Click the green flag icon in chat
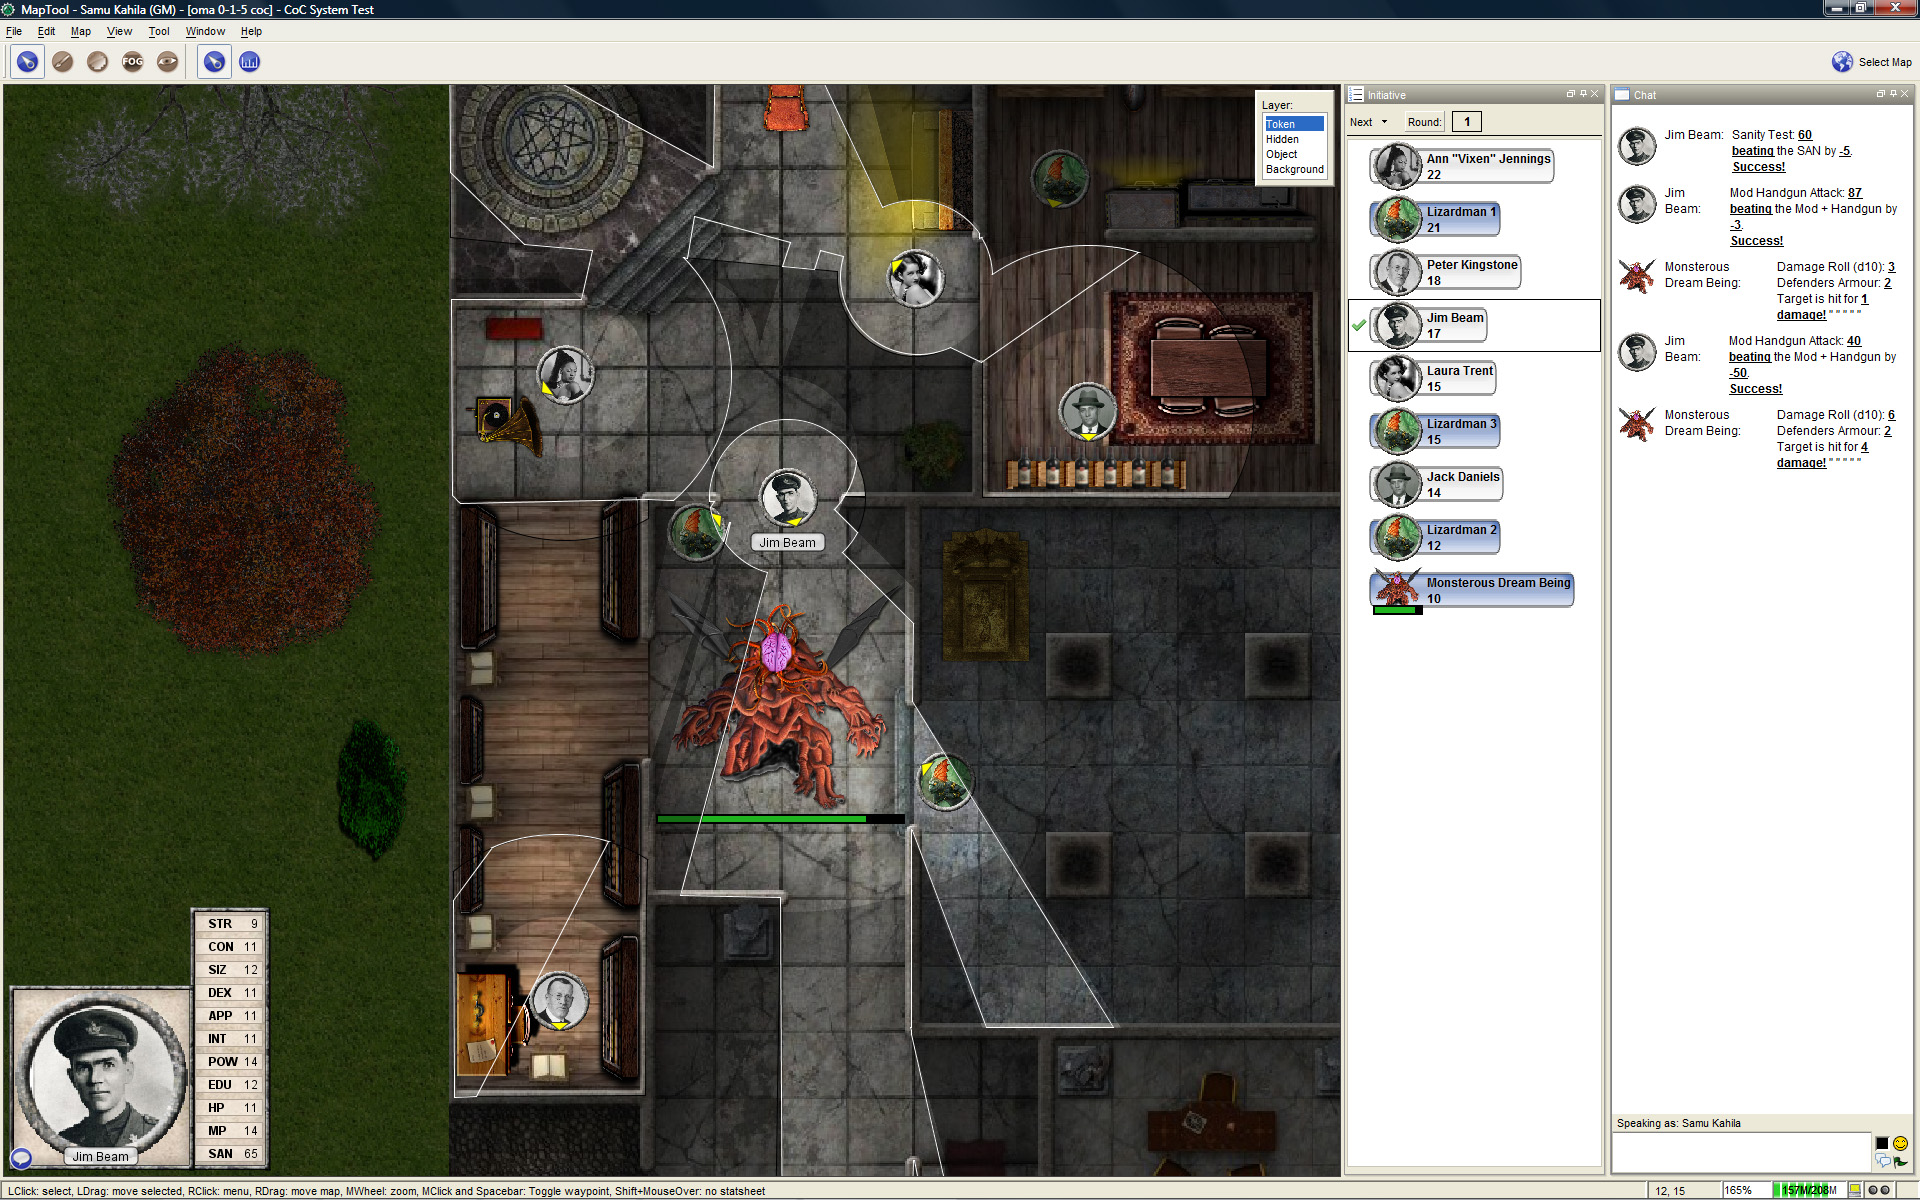1920x1200 pixels. tap(1900, 1161)
